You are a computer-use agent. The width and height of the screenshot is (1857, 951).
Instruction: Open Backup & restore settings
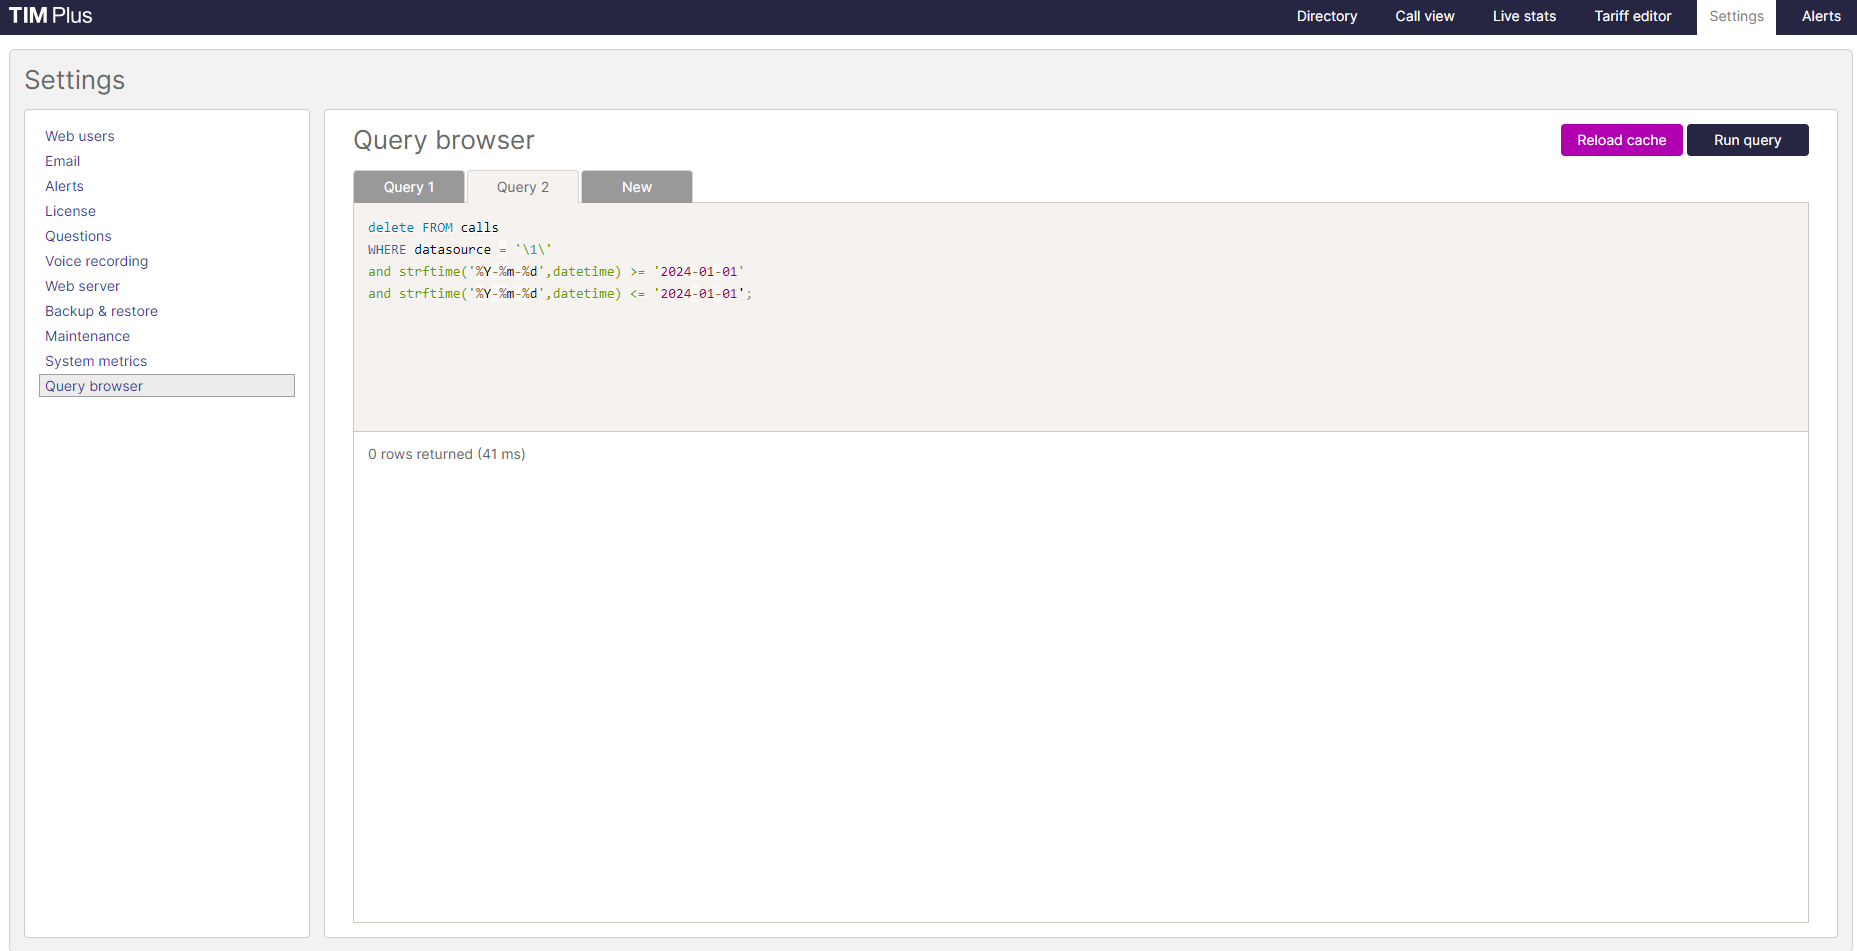pyautogui.click(x=101, y=311)
